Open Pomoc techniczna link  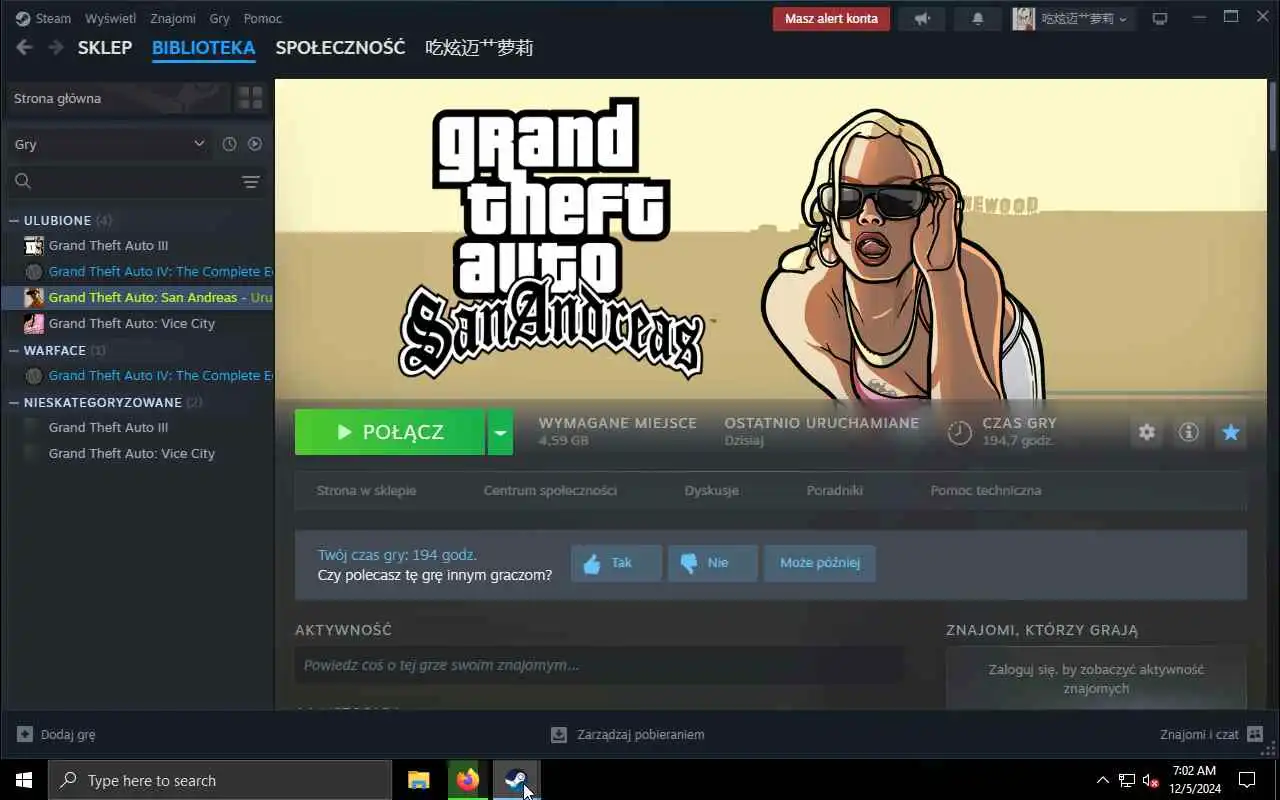(x=986, y=490)
